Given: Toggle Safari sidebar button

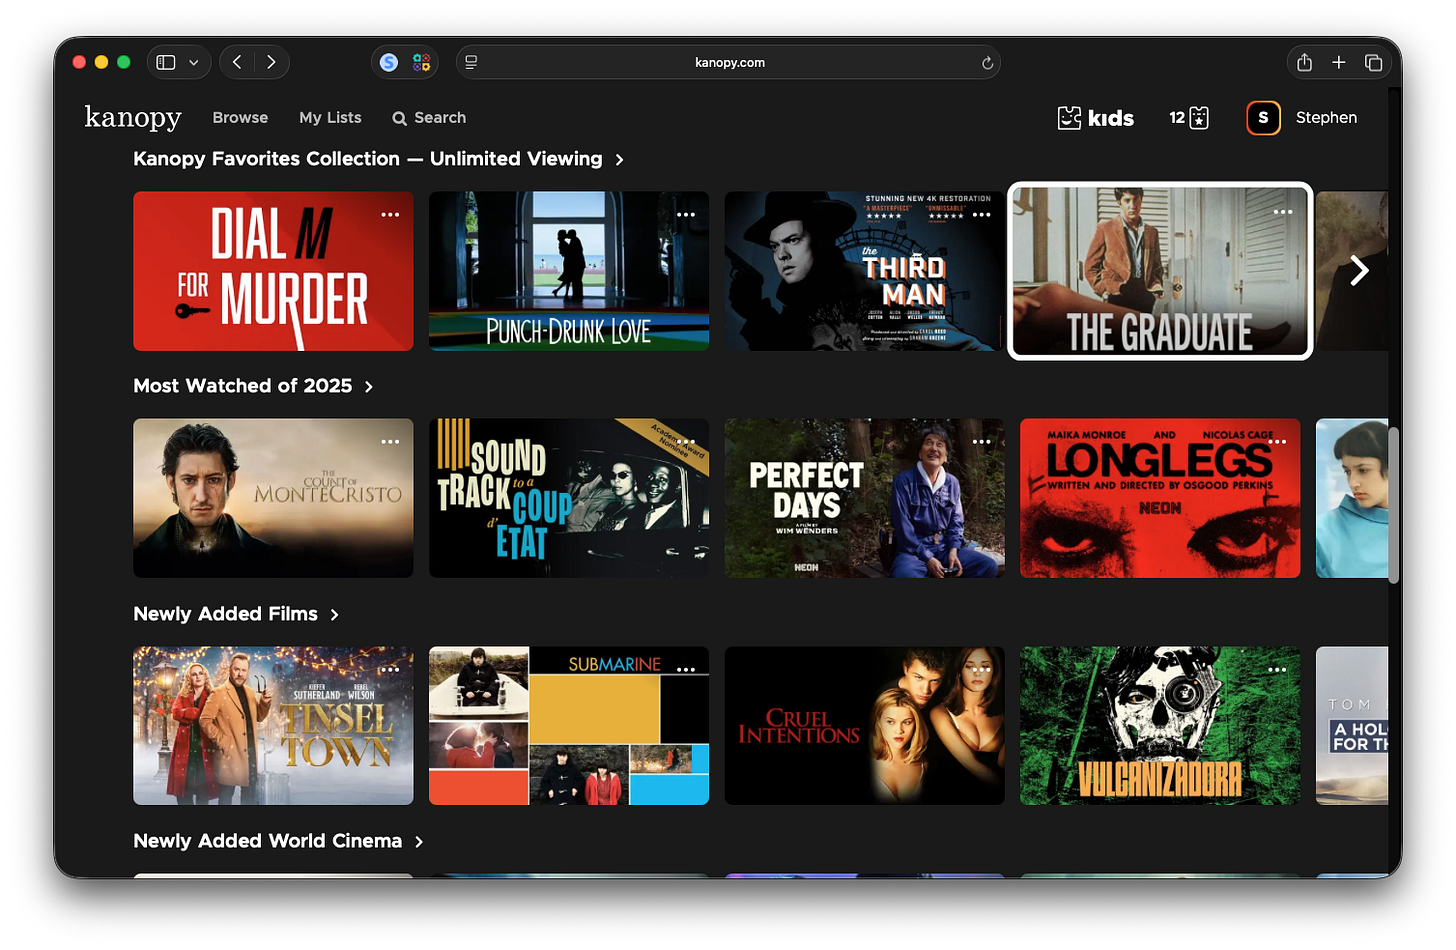Looking at the screenshot, I should pos(166,62).
